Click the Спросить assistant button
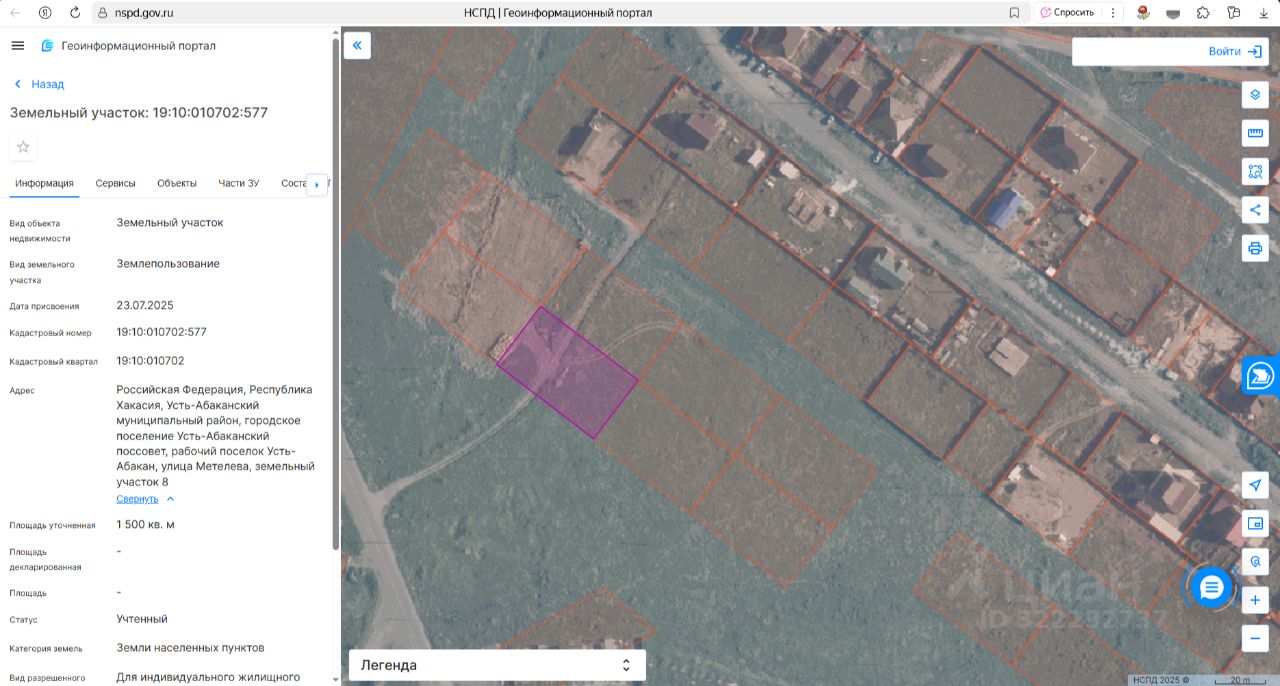The height and width of the screenshot is (686, 1280). tap(1067, 13)
